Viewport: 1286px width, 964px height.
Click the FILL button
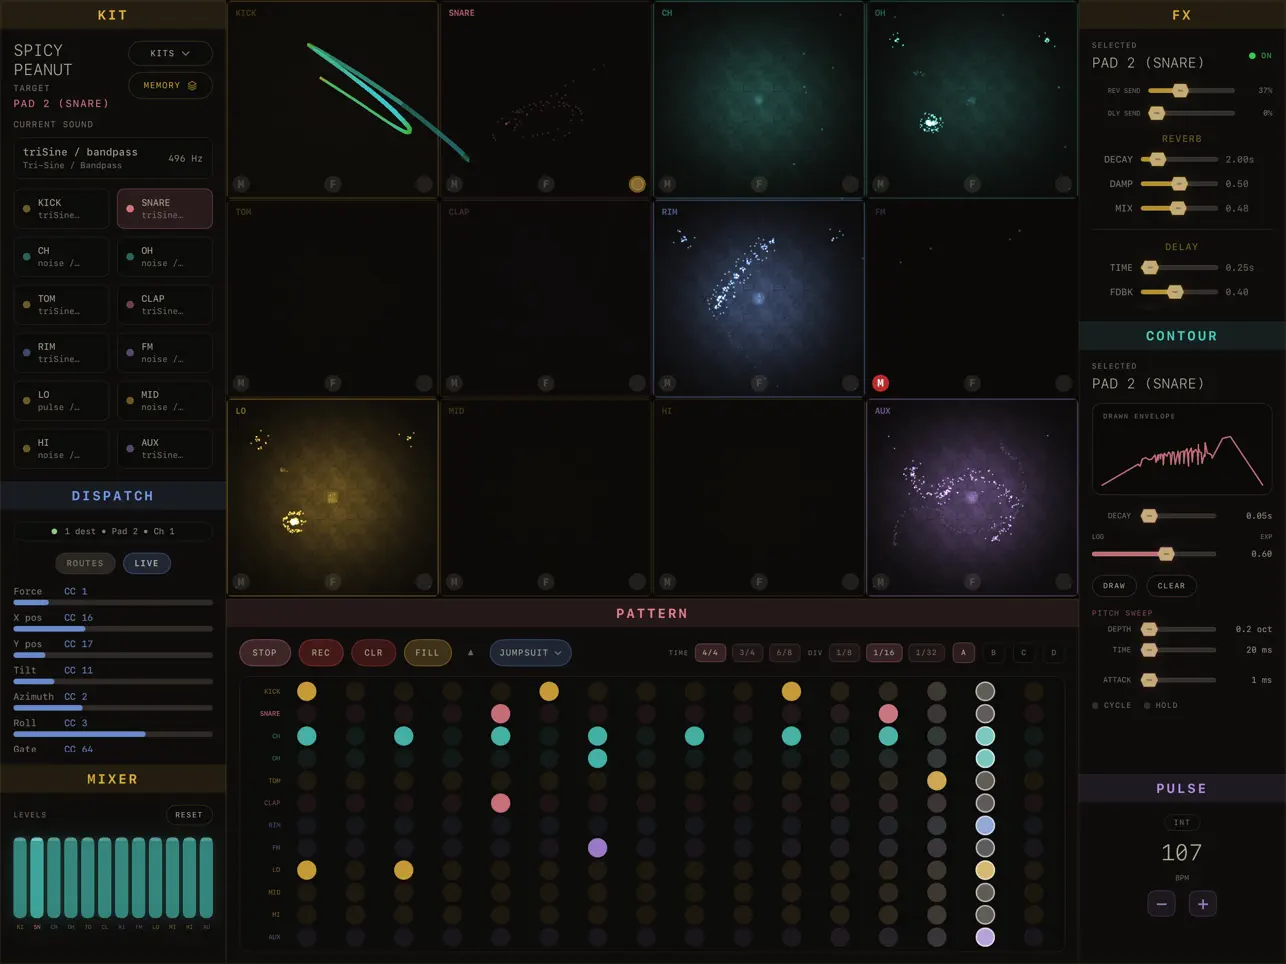tap(428, 653)
